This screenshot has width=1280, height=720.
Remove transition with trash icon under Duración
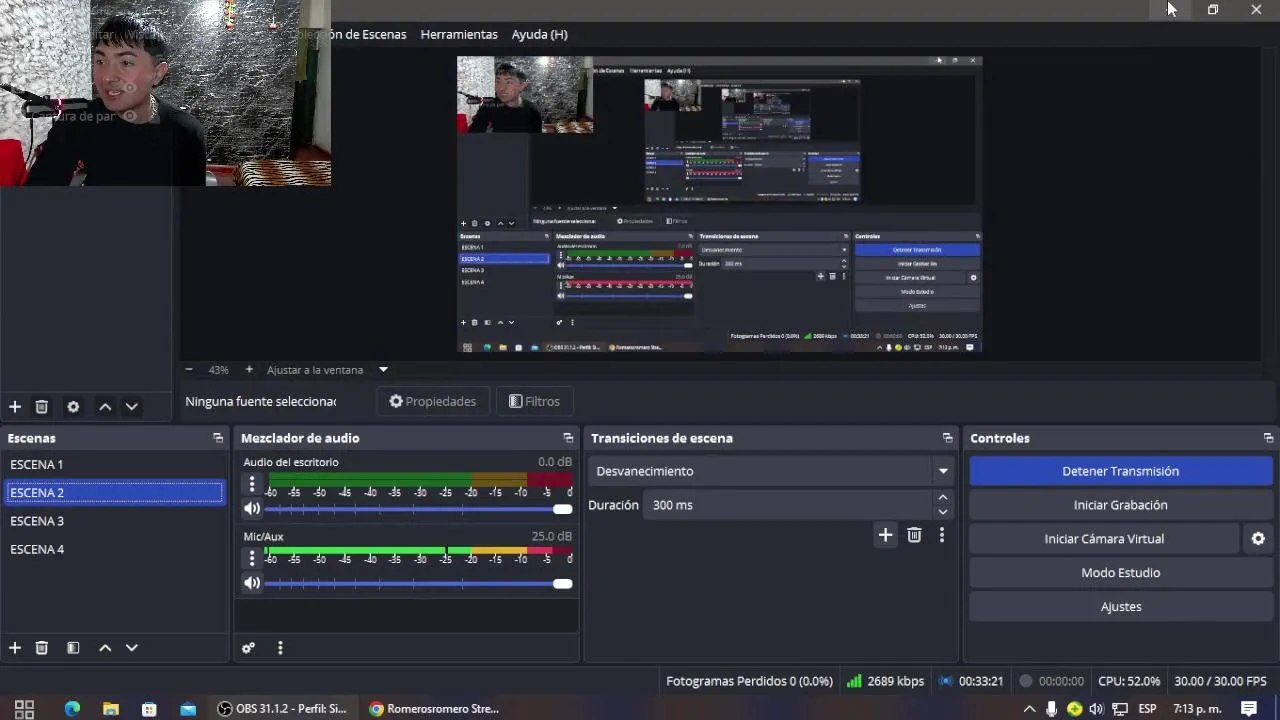(914, 535)
